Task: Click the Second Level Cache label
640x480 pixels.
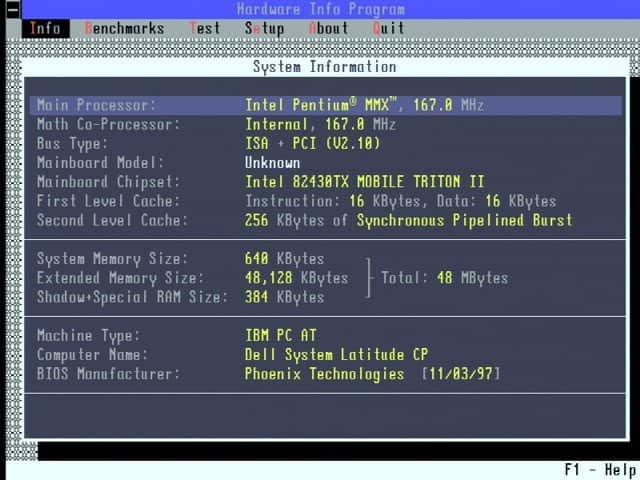Action: (x=112, y=220)
